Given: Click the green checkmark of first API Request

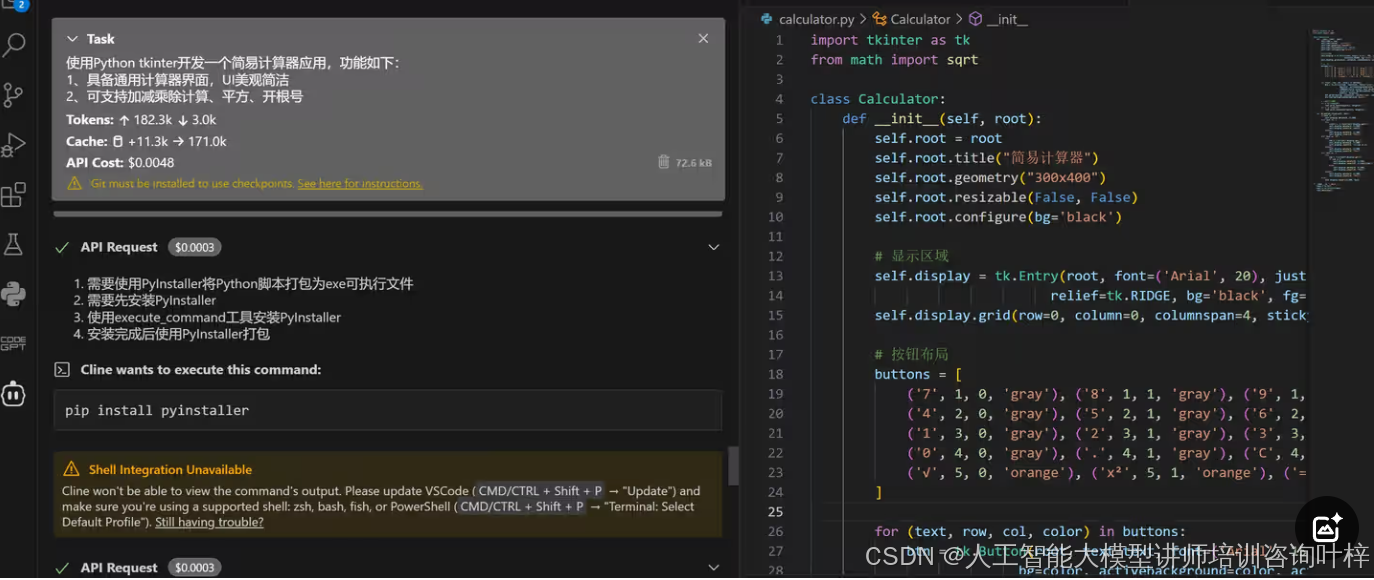Looking at the screenshot, I should pyautogui.click(x=62, y=247).
